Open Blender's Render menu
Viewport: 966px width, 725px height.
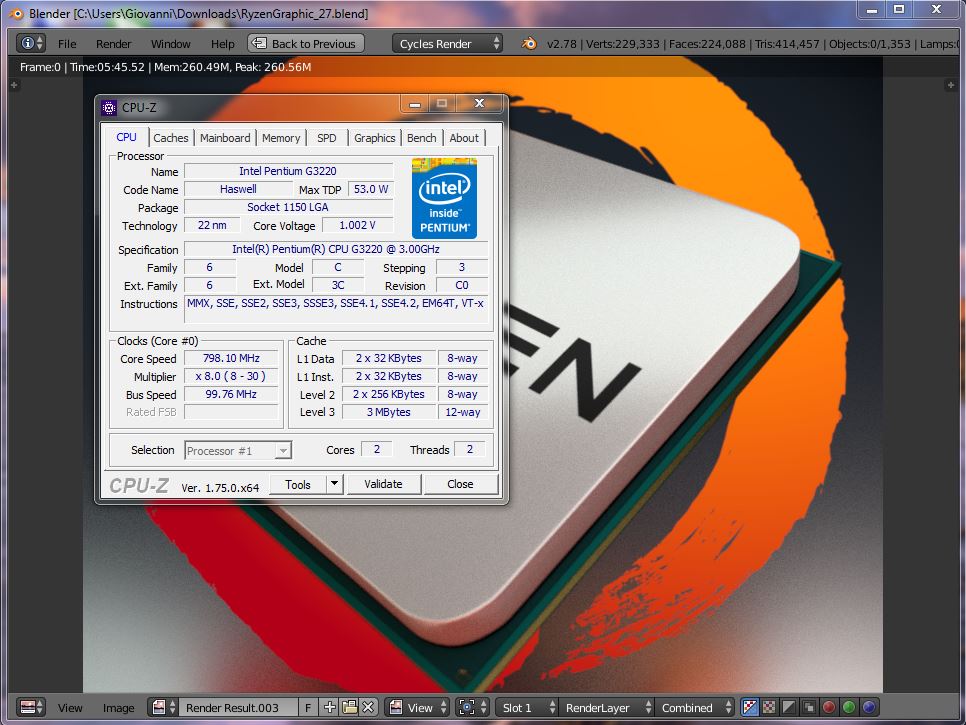tap(113, 44)
